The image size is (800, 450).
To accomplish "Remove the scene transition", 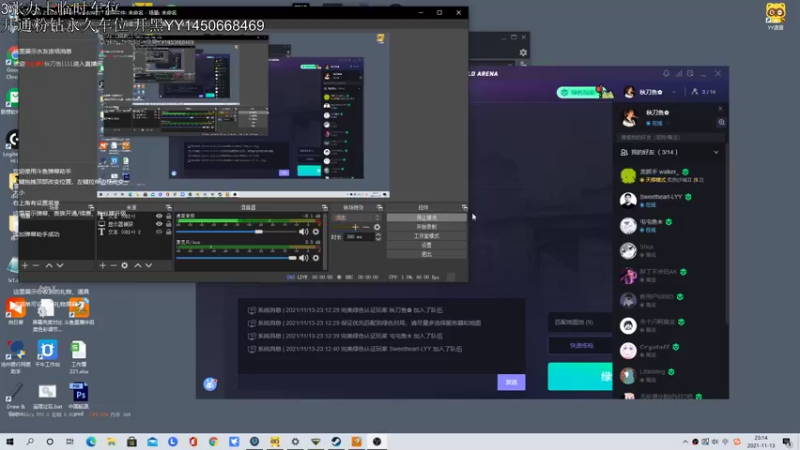I will click(x=366, y=227).
